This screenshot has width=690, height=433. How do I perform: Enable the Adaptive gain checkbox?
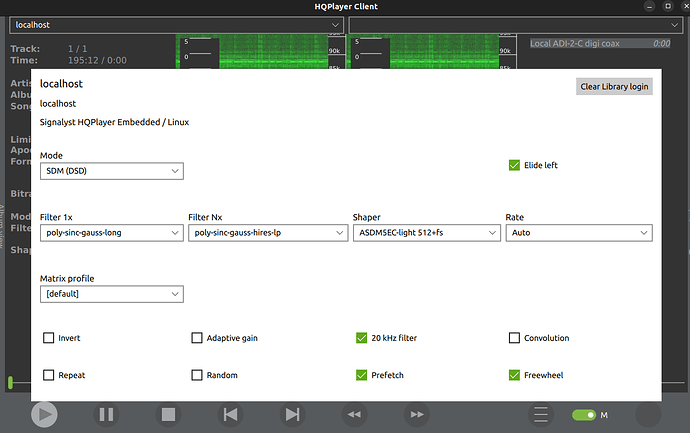197,338
